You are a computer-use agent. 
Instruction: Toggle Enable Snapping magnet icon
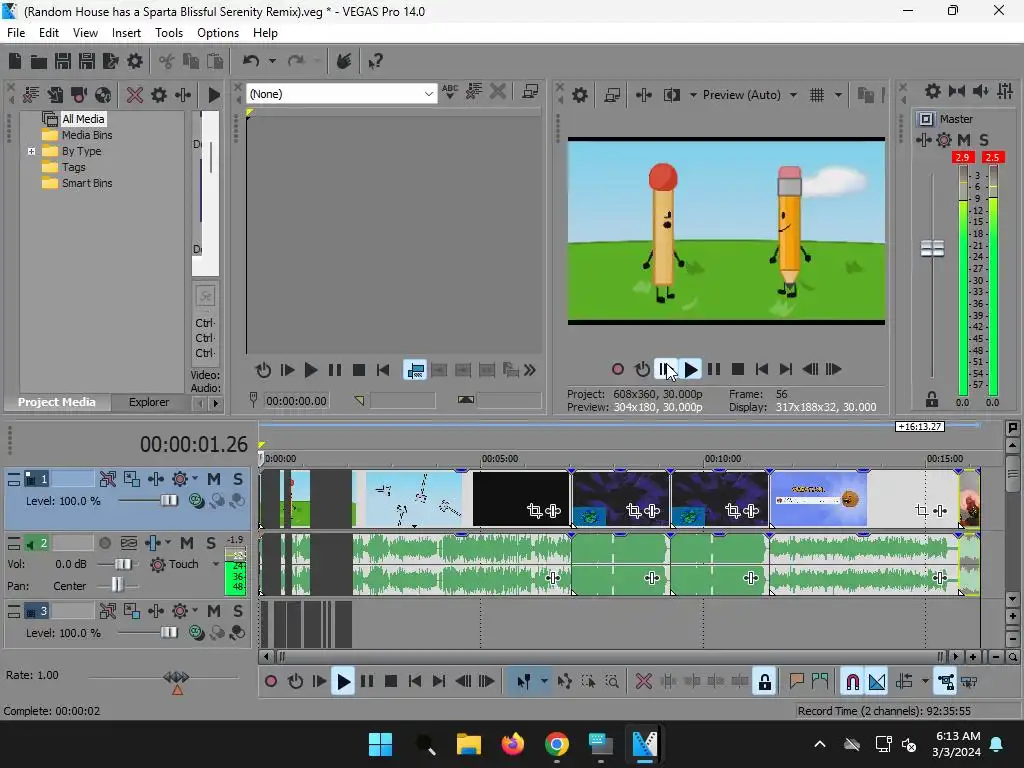click(x=852, y=682)
